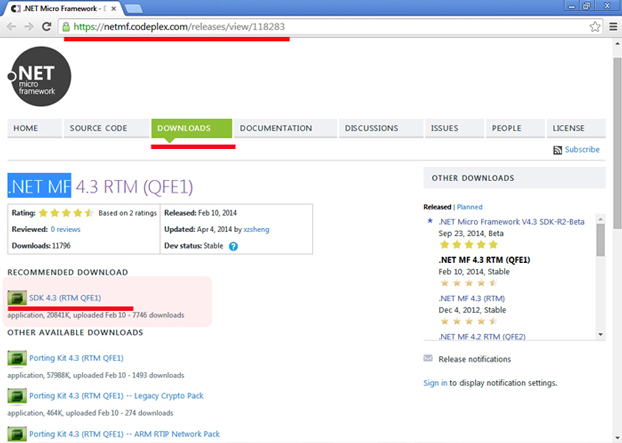Download SDK 4.3 (RTM QFE1)
The width and height of the screenshot is (622, 443).
(65, 298)
